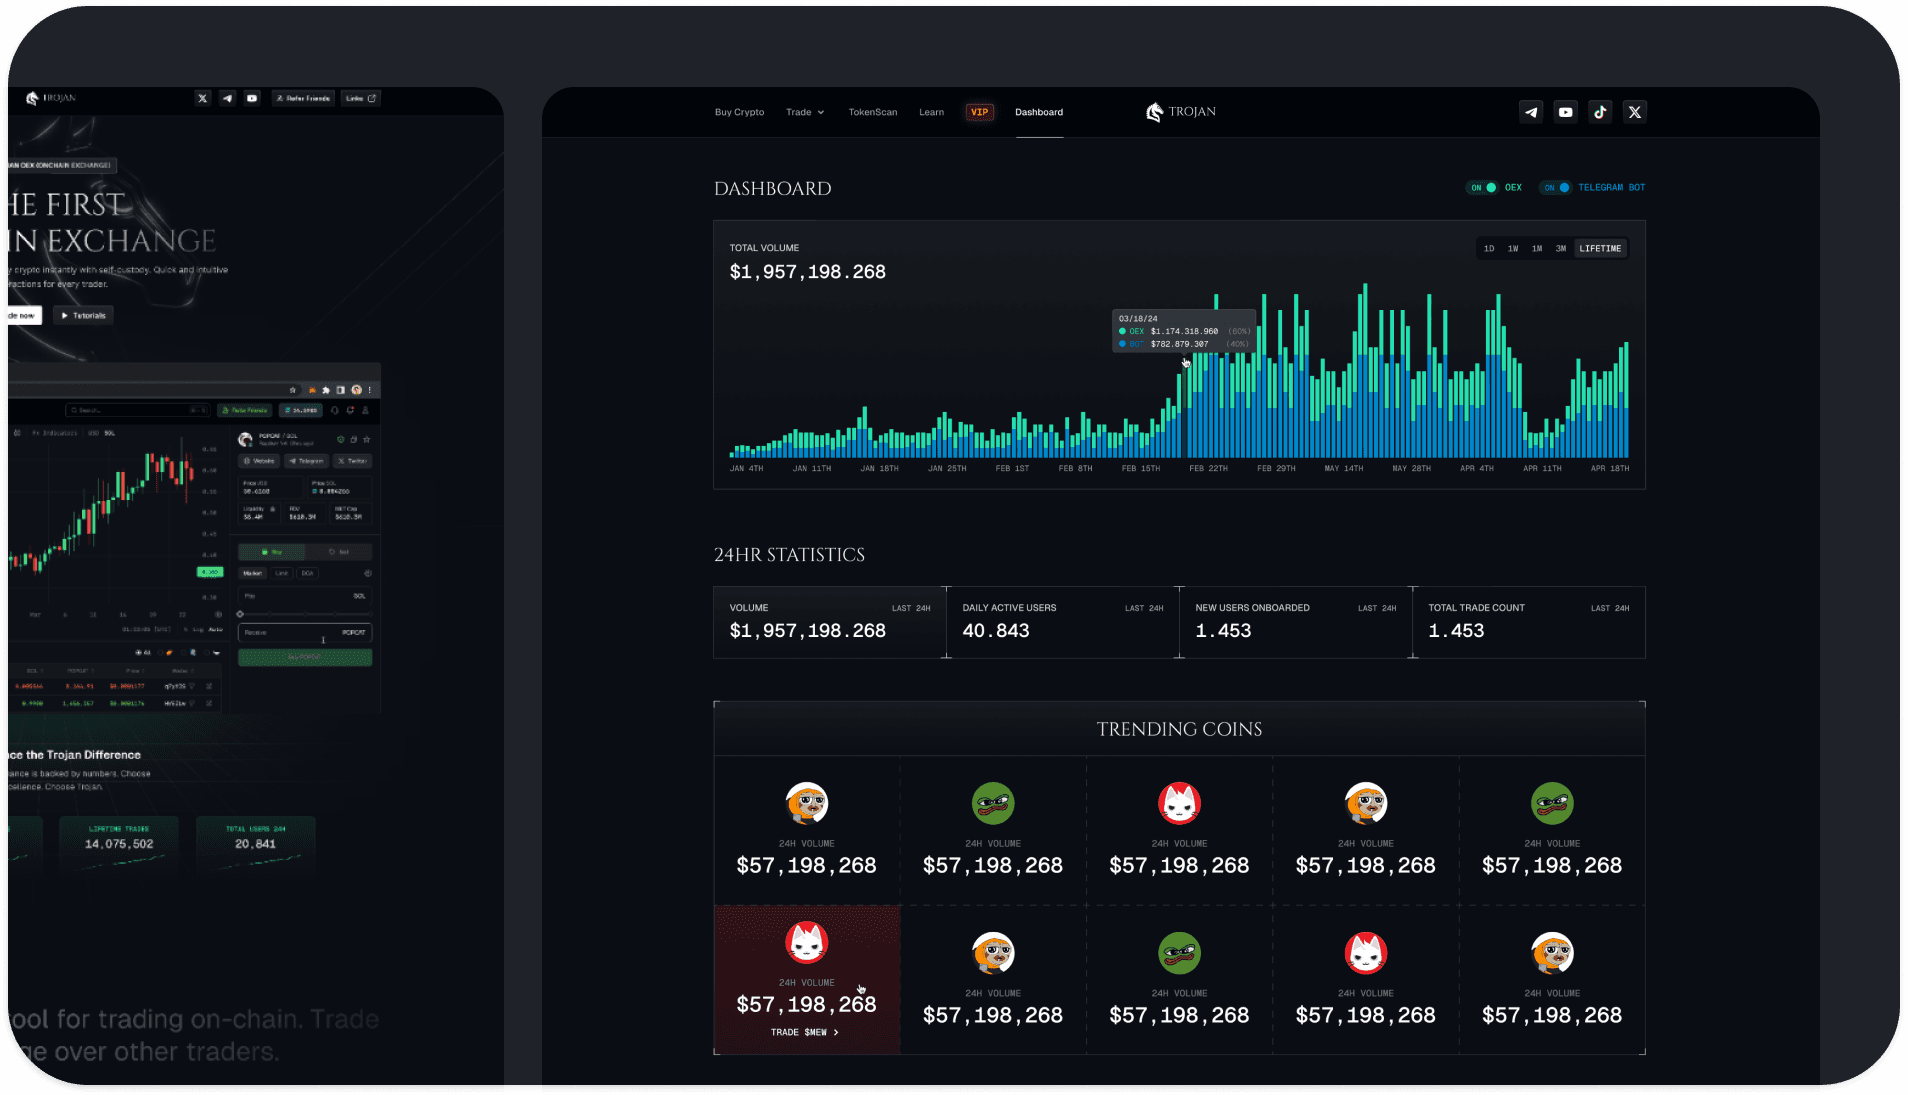The width and height of the screenshot is (1908, 1095).
Task: Click user account icon in trading terminal
Action: coord(365,410)
